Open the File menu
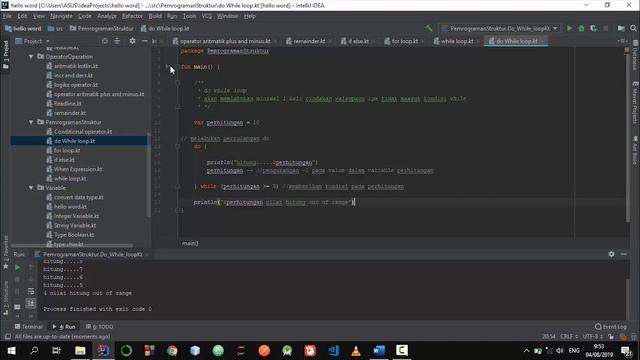 click(x=7, y=16)
